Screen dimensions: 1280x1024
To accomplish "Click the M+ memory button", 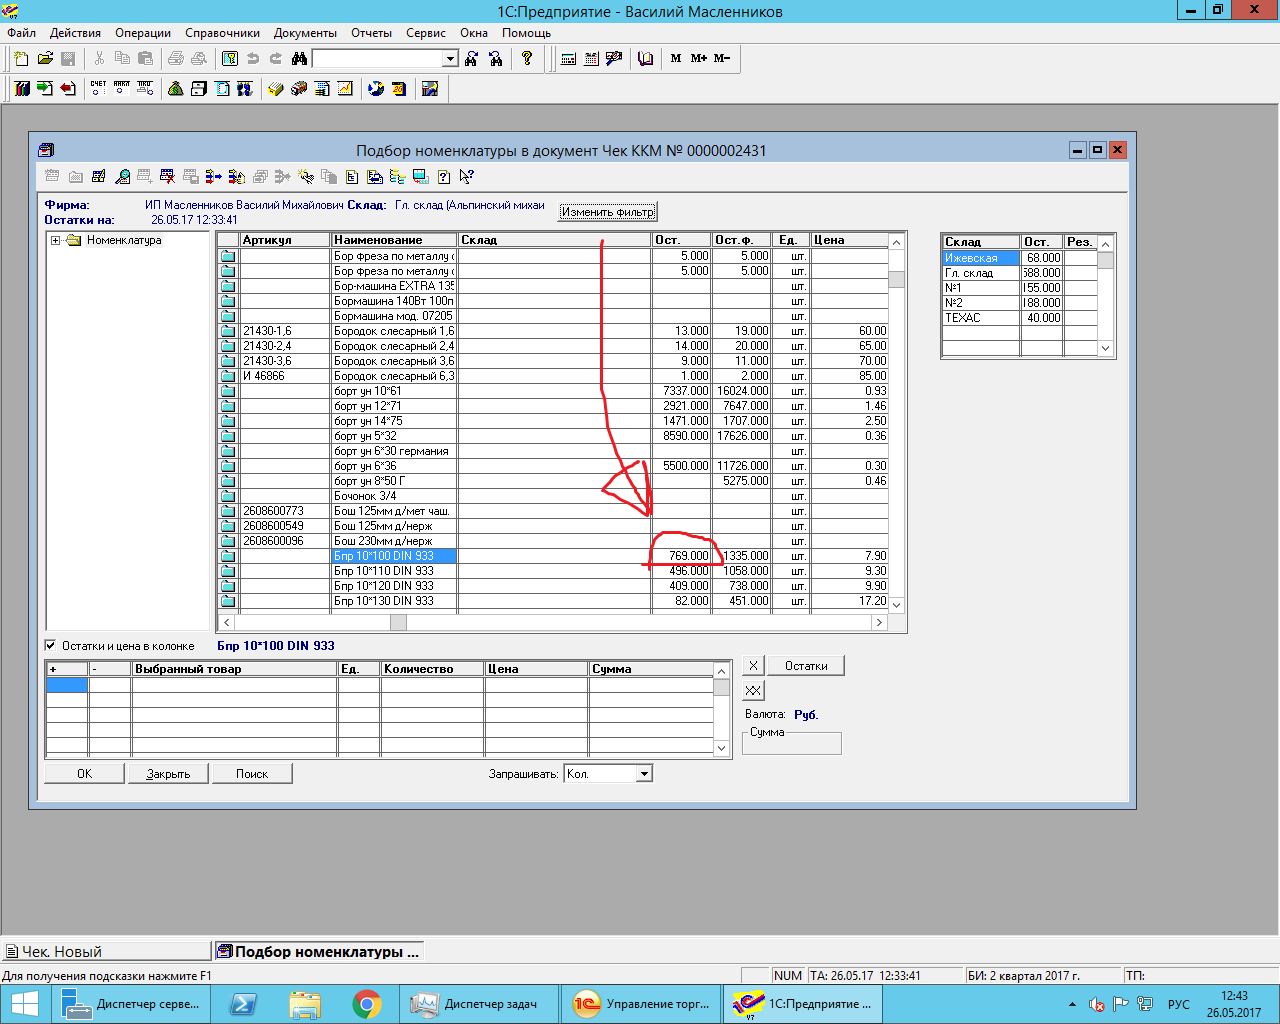I will pos(698,59).
